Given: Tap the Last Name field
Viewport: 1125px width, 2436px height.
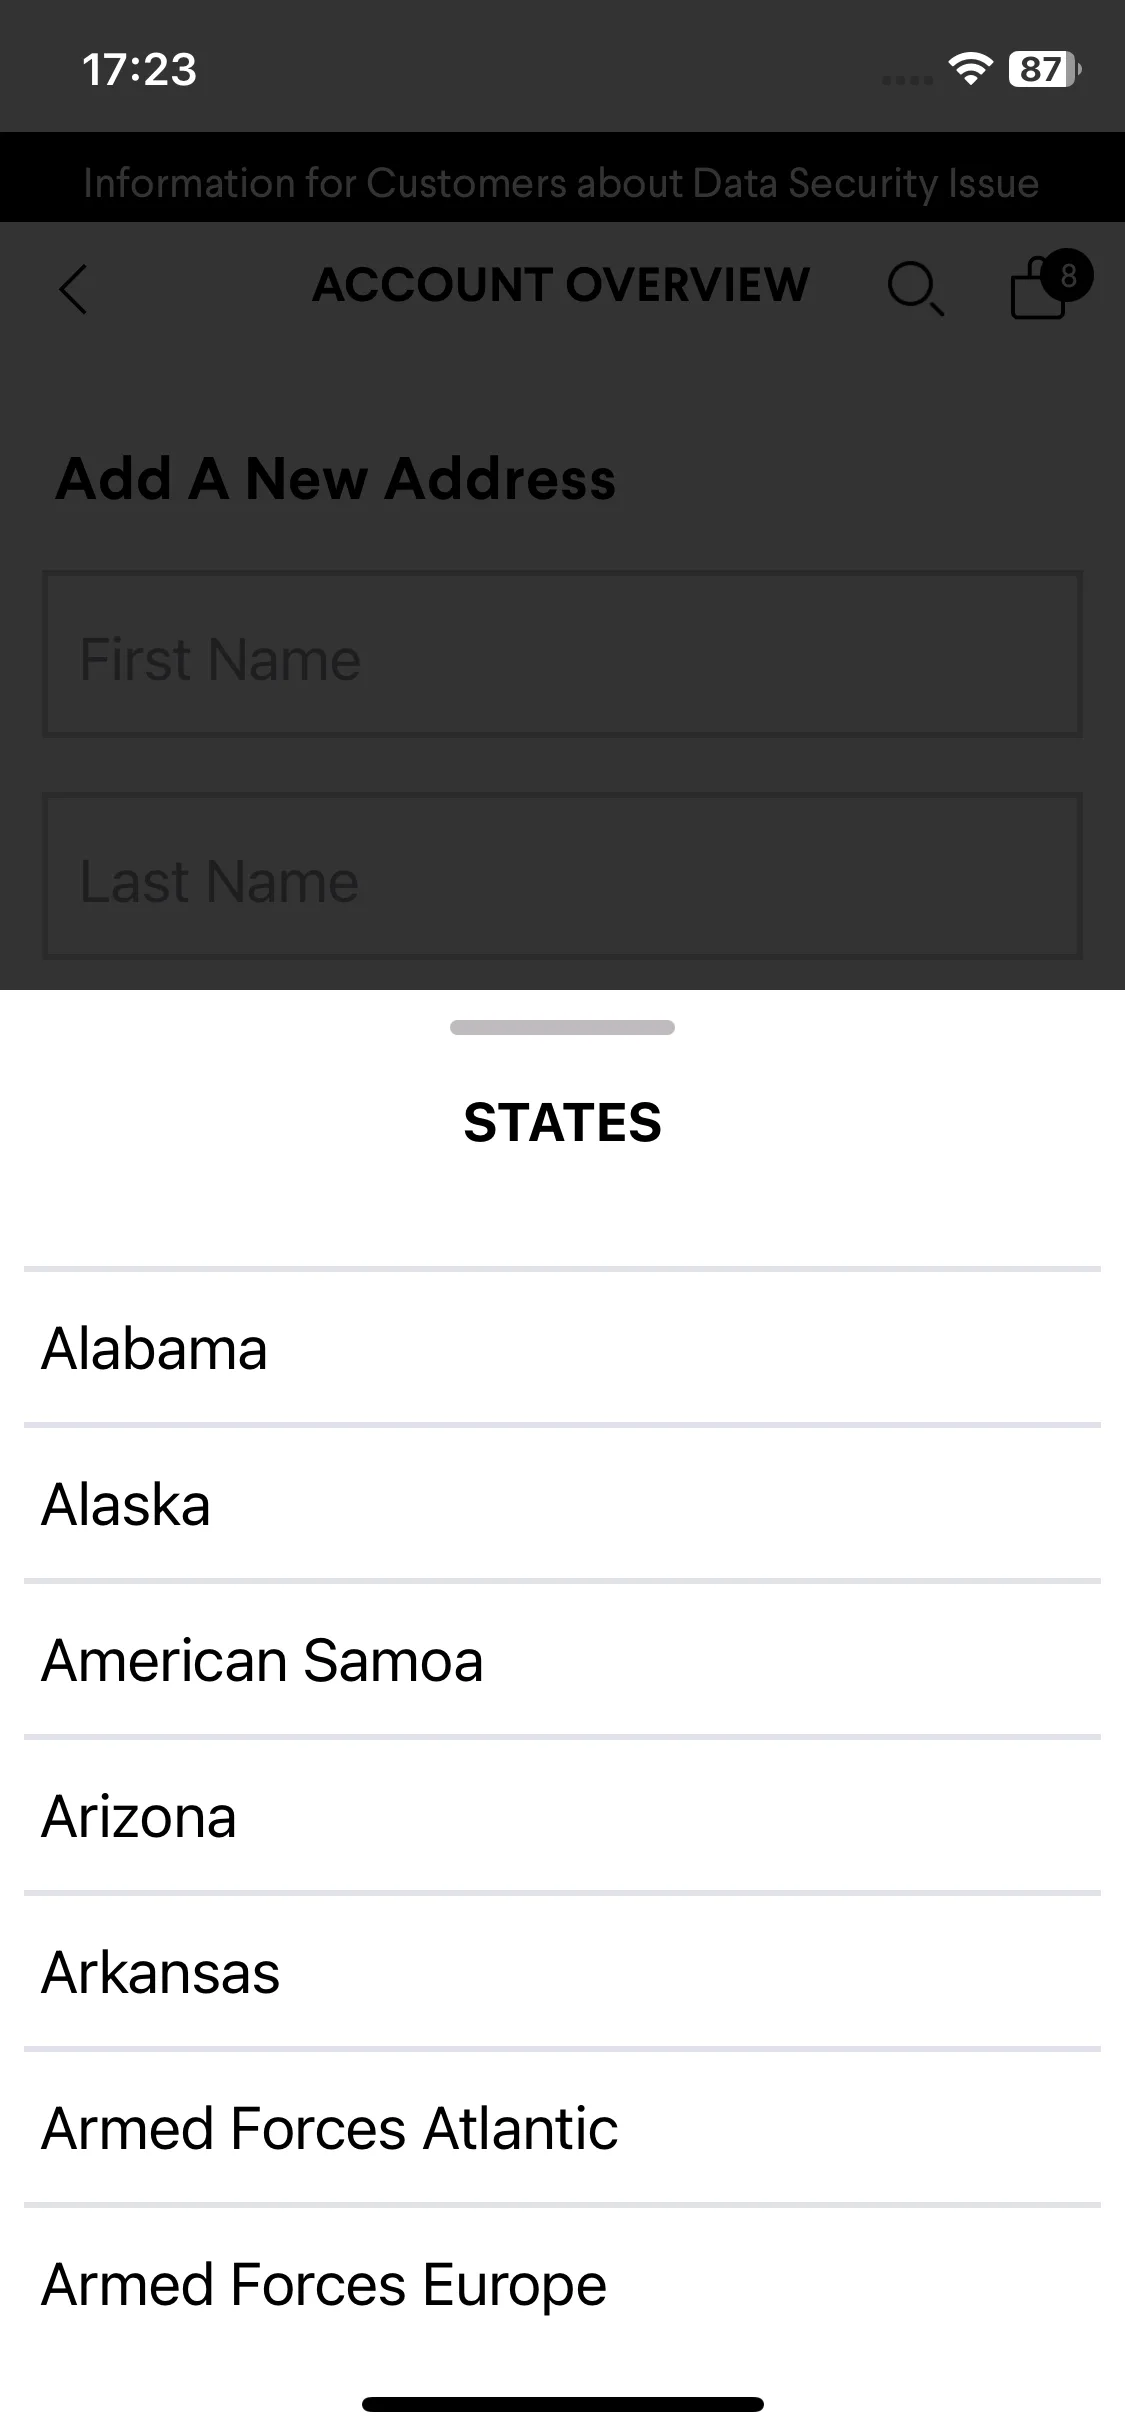Looking at the screenshot, I should [x=562, y=876].
